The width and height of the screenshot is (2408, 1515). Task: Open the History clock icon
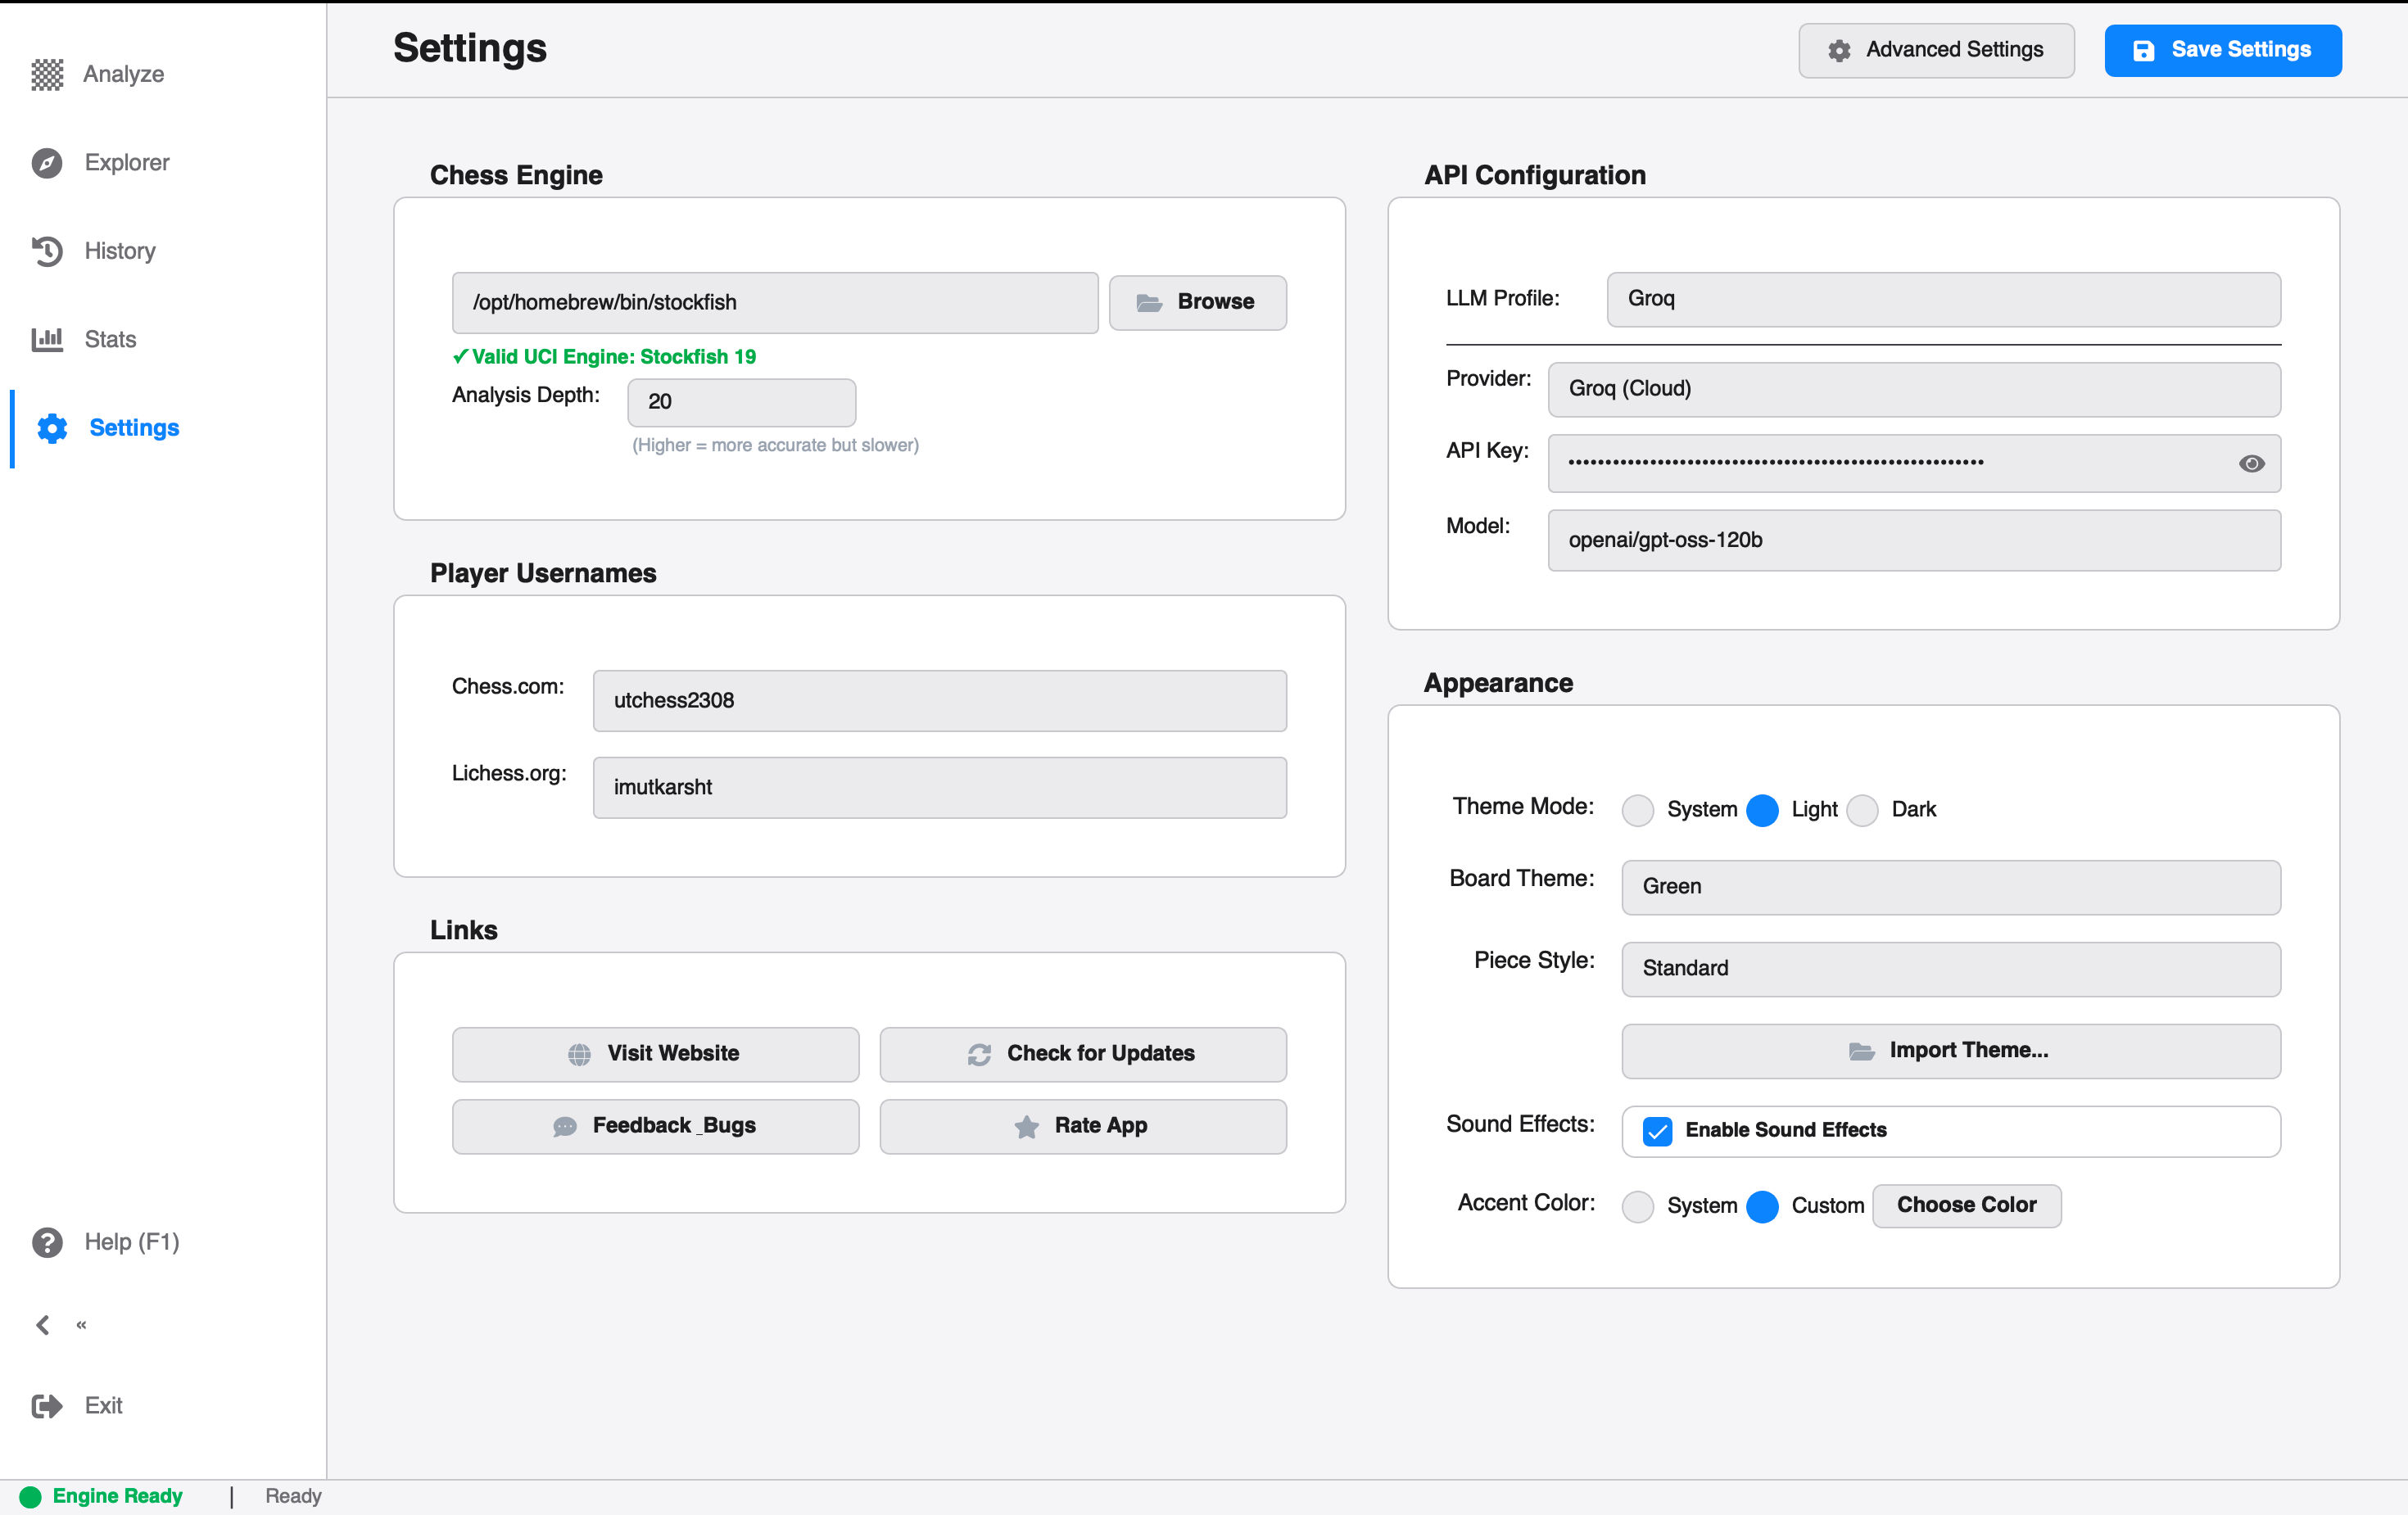[47, 251]
